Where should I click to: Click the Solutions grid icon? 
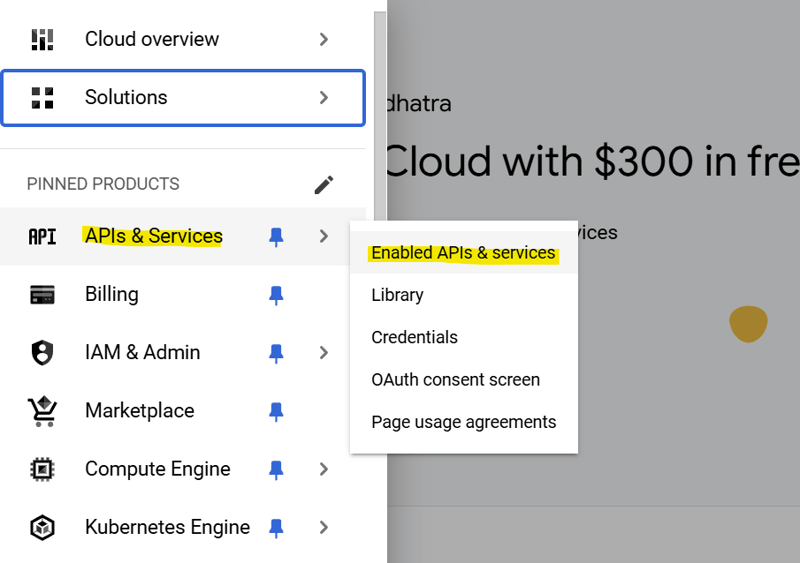point(42,98)
